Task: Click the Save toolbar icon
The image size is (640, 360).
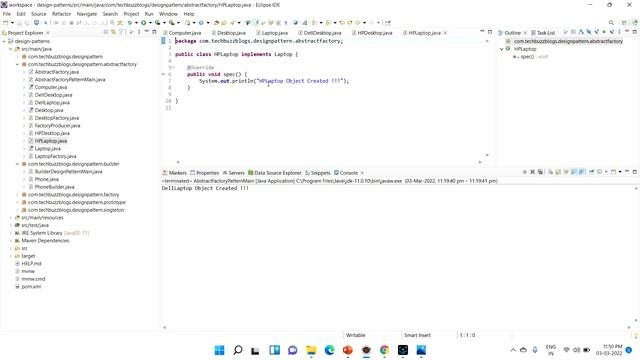Action: click(19, 22)
